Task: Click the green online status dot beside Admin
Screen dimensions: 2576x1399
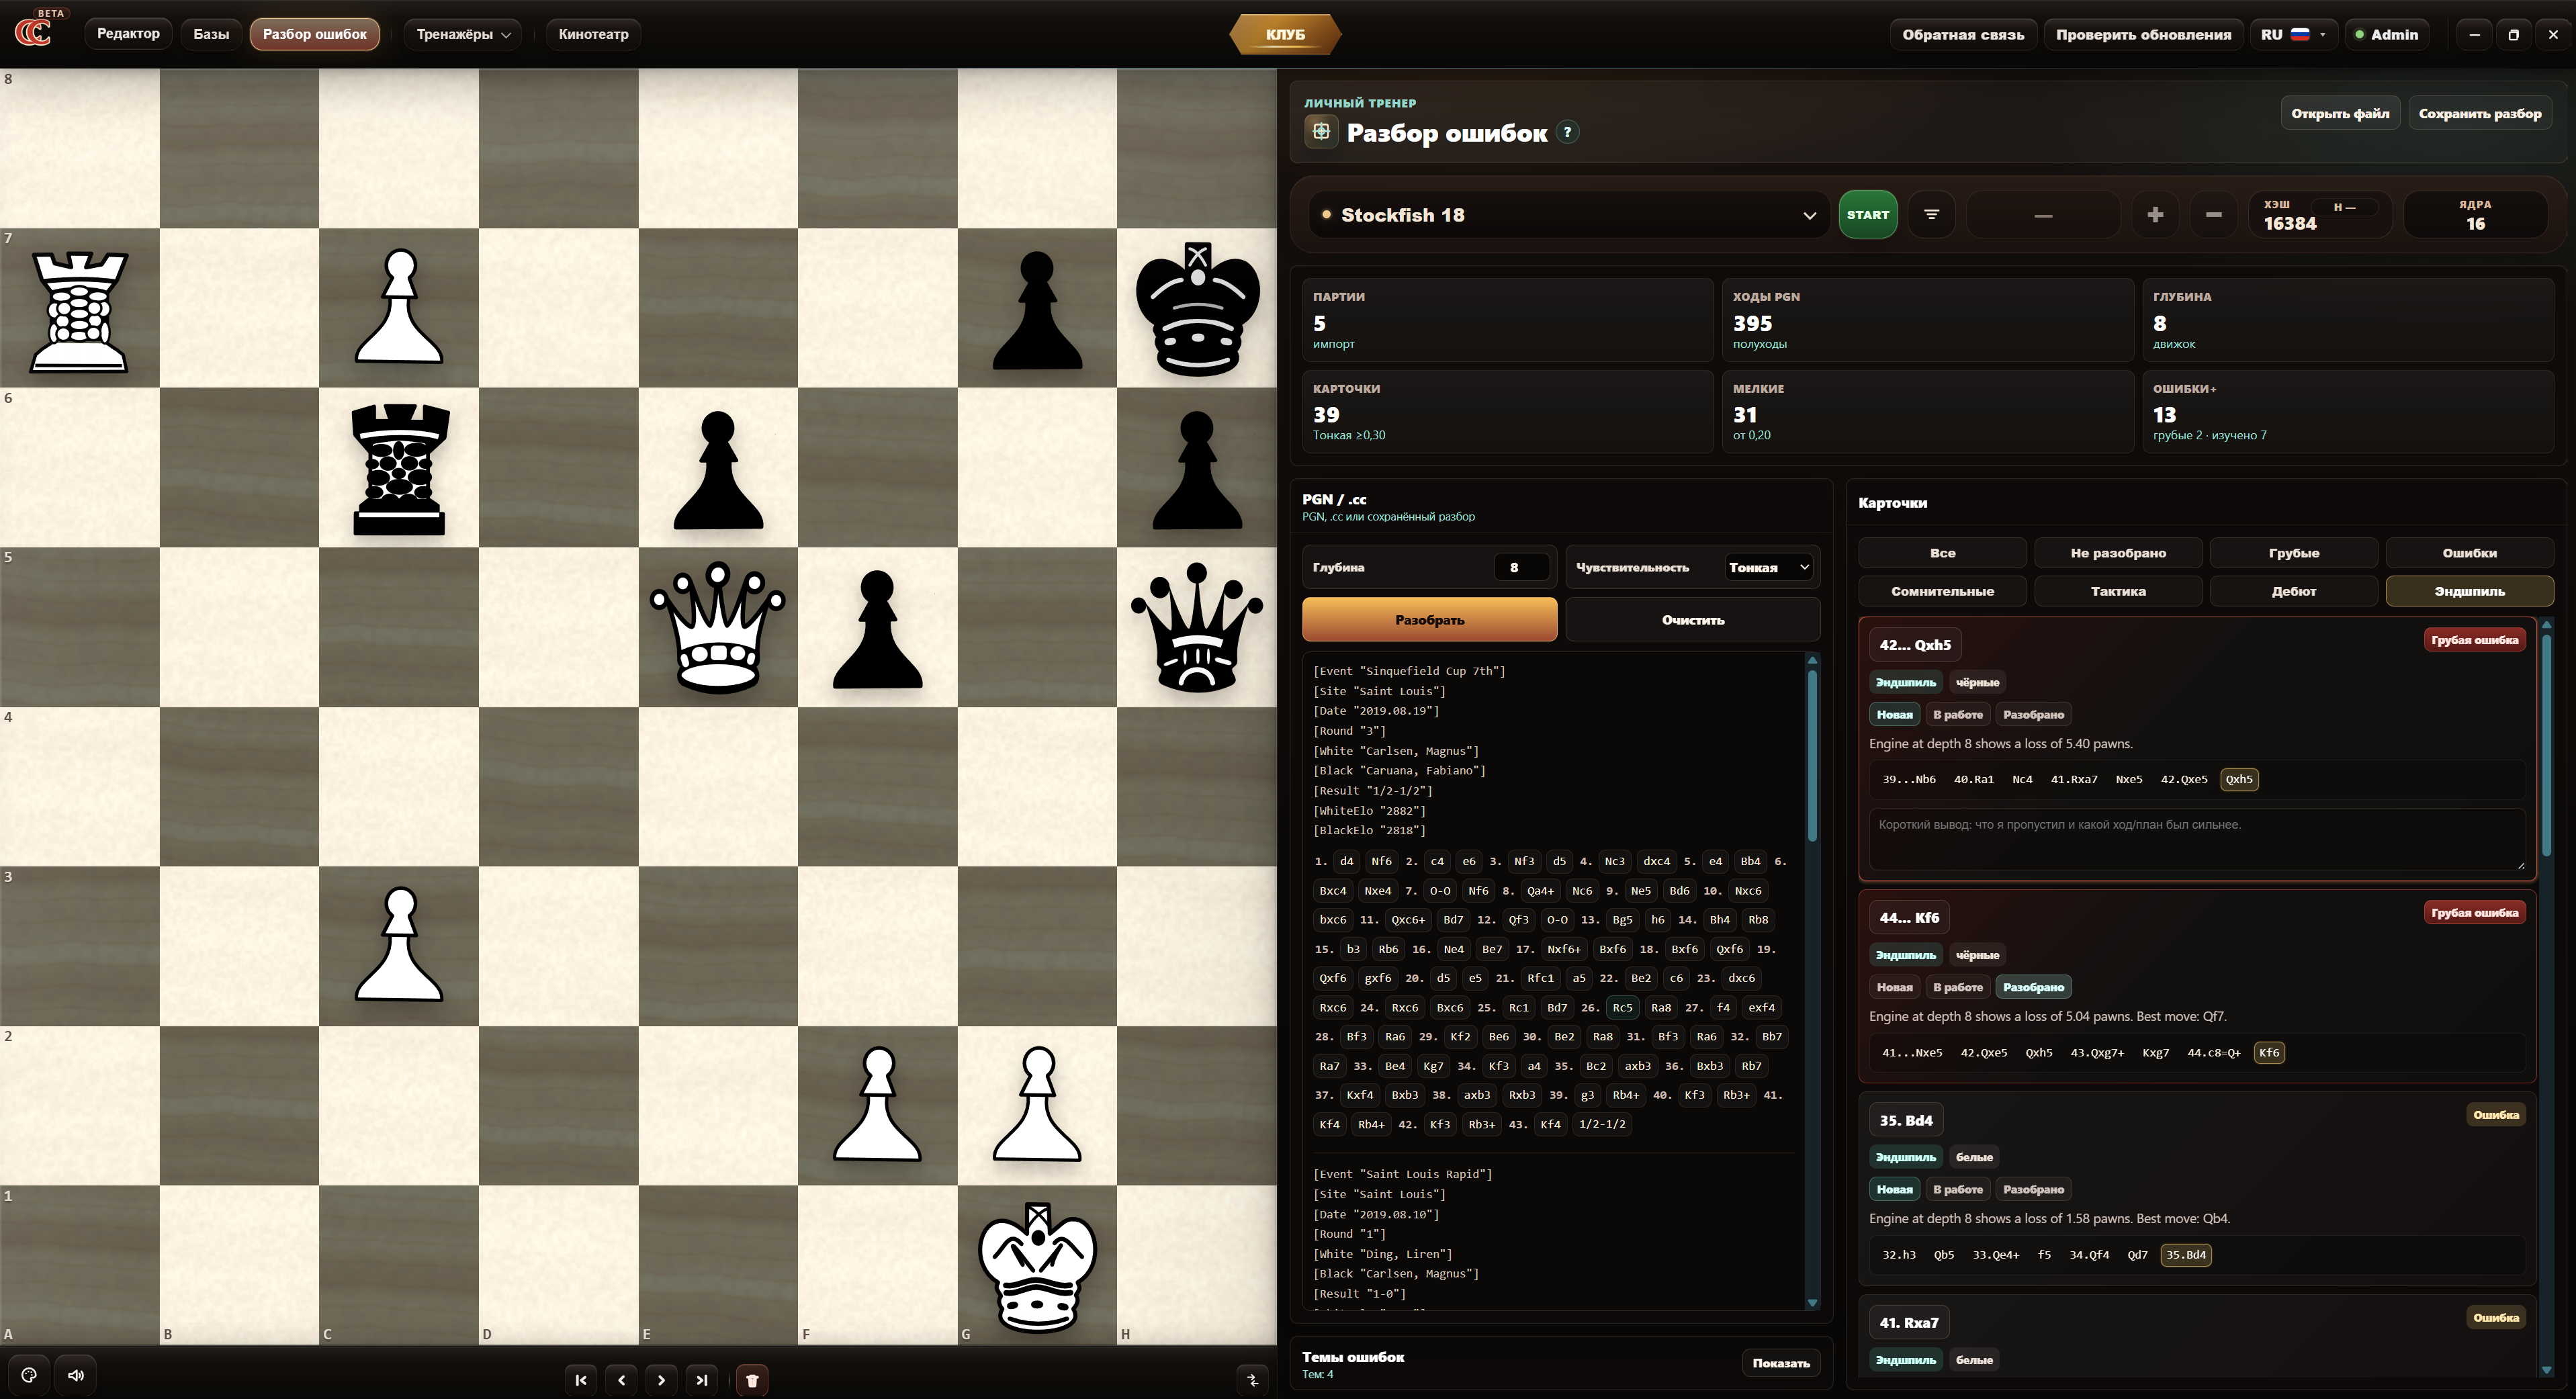Action: (2359, 34)
